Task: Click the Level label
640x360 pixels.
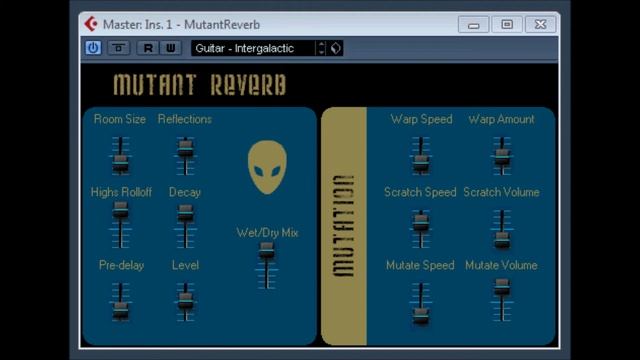Action: pos(185,265)
